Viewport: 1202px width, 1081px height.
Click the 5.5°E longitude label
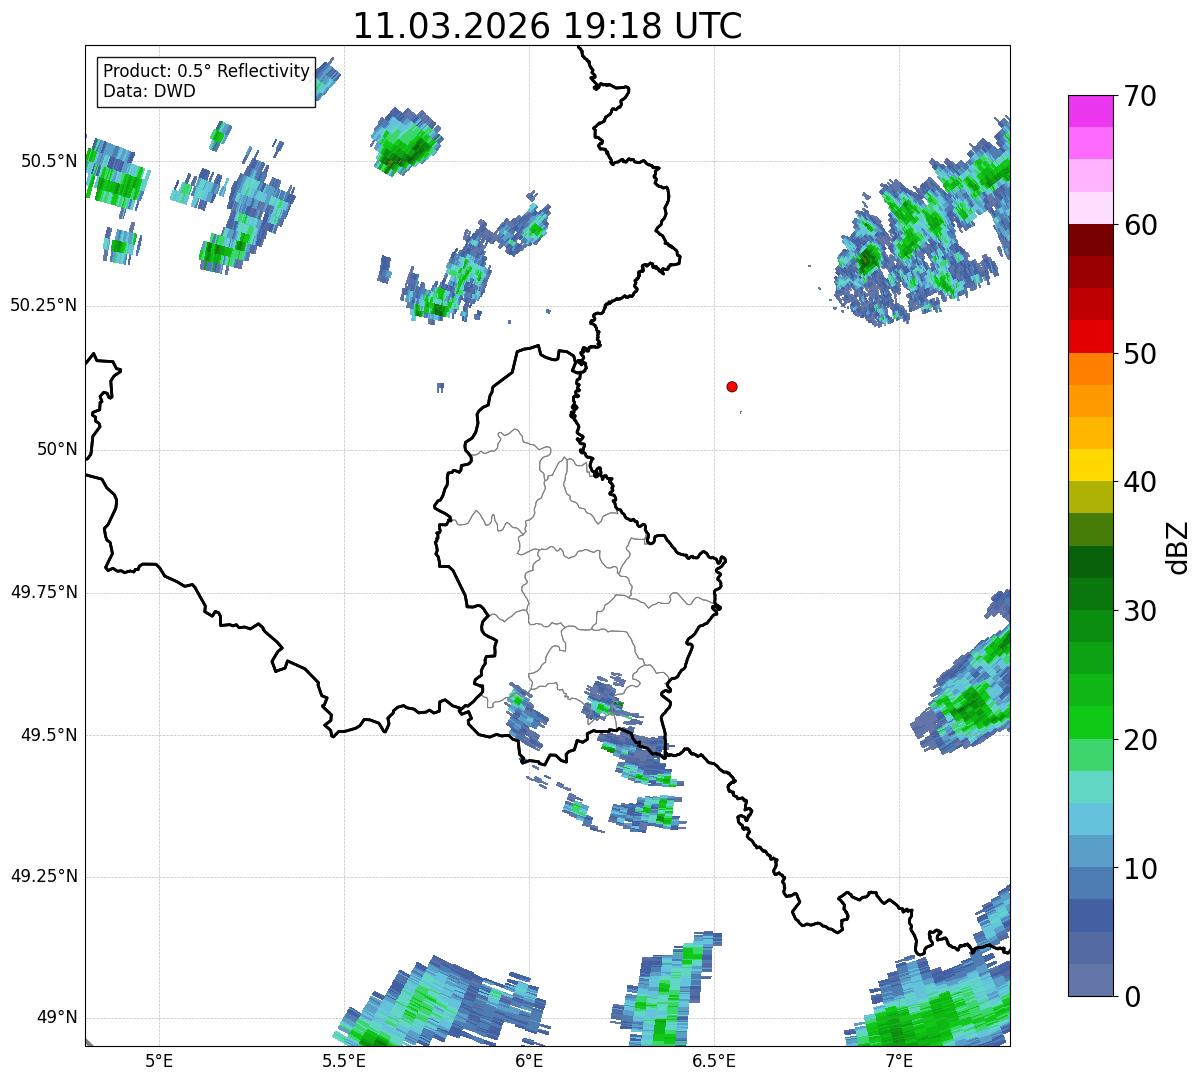pos(344,1061)
